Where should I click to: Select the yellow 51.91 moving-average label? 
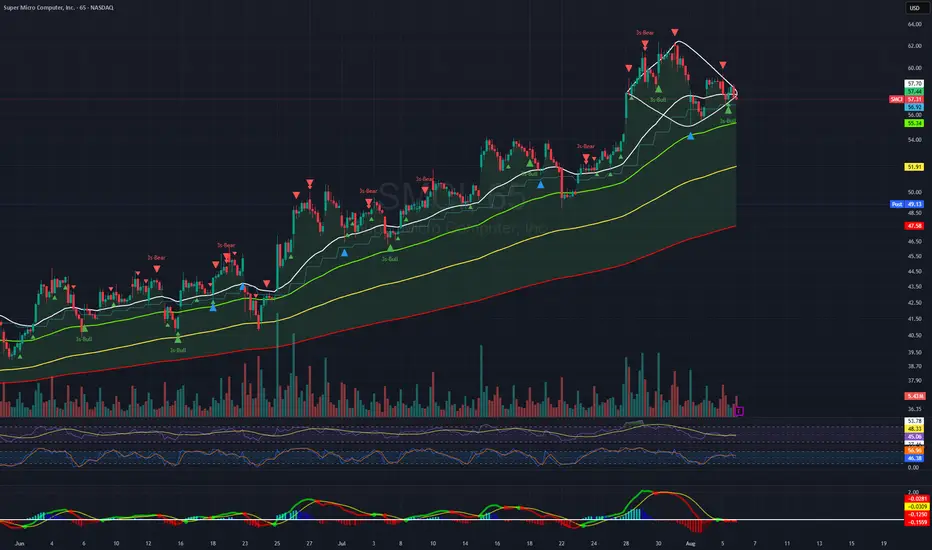pyautogui.click(x=914, y=167)
